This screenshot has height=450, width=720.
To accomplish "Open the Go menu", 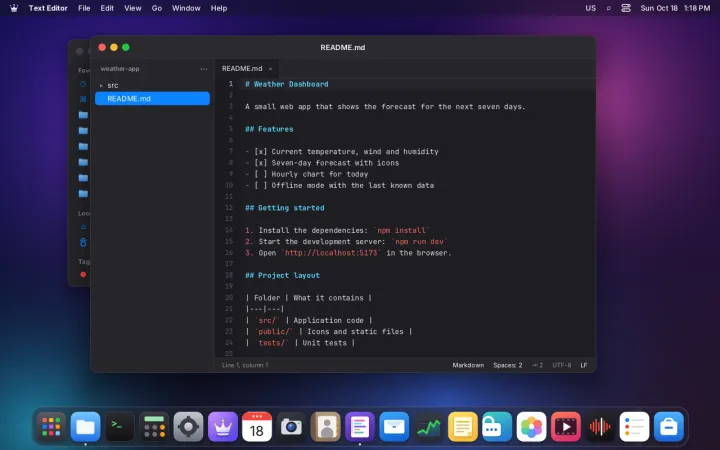I will point(157,8).
